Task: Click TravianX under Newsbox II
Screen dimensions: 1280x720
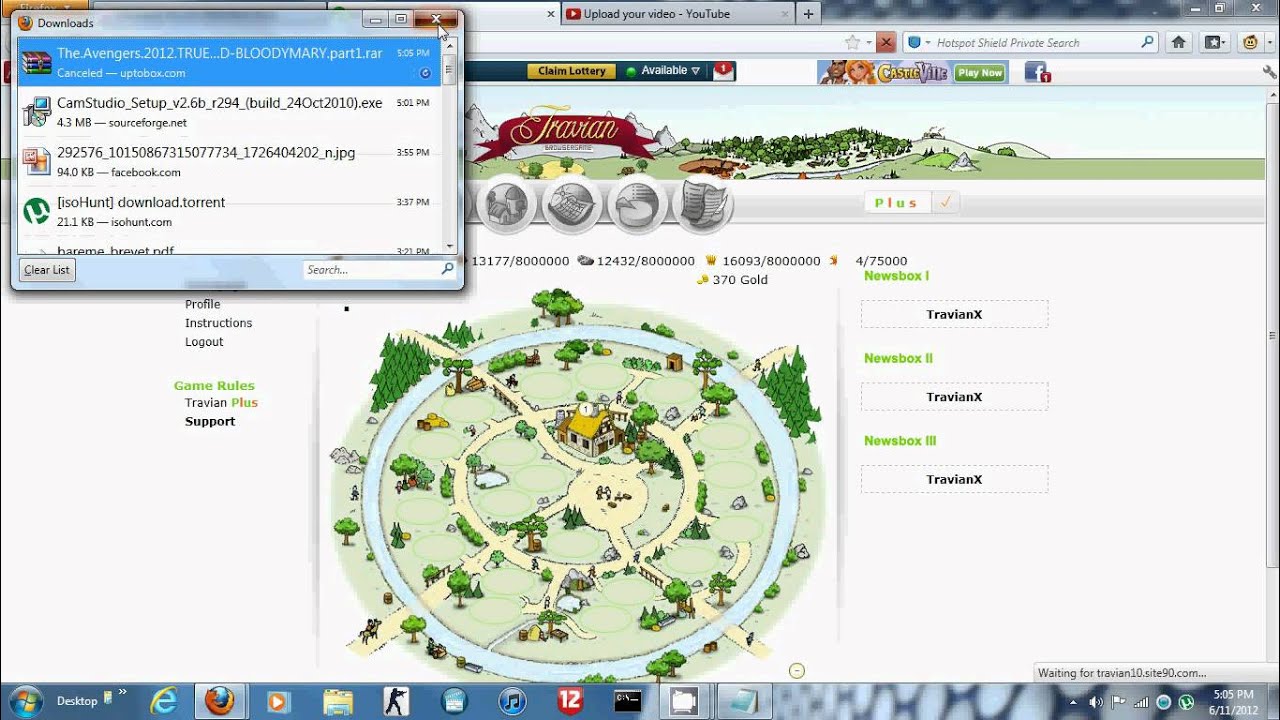Action: [x=954, y=397]
